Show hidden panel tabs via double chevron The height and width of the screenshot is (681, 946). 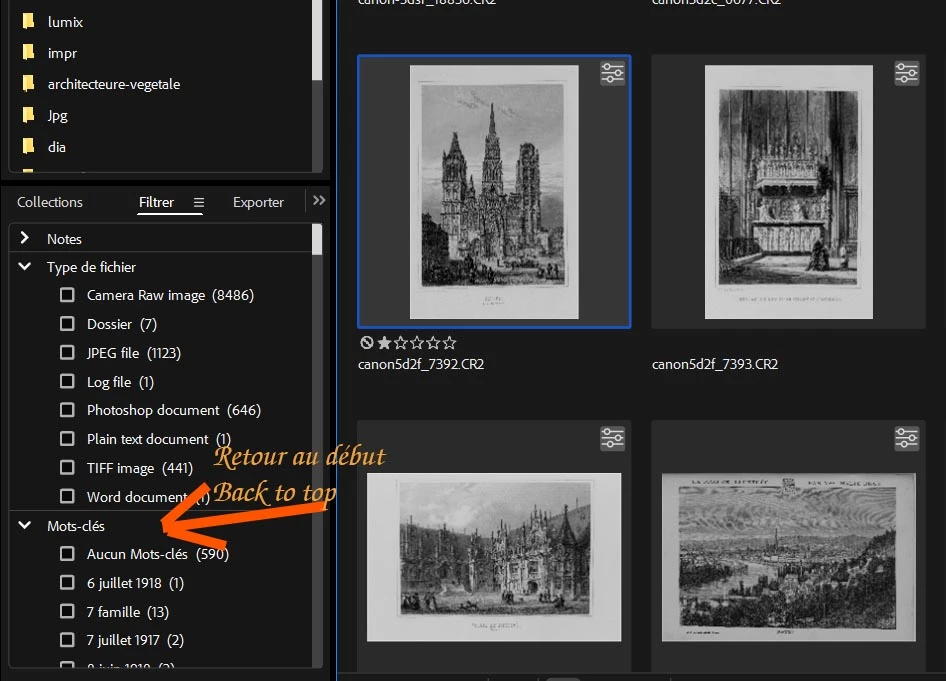coord(319,200)
